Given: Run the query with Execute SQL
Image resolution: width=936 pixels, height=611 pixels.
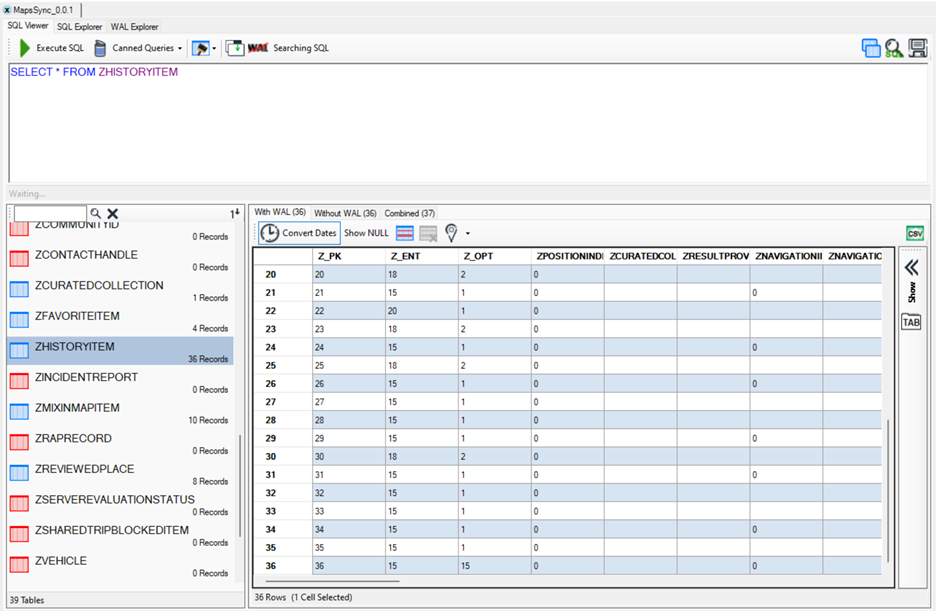Looking at the screenshot, I should (x=52, y=48).
